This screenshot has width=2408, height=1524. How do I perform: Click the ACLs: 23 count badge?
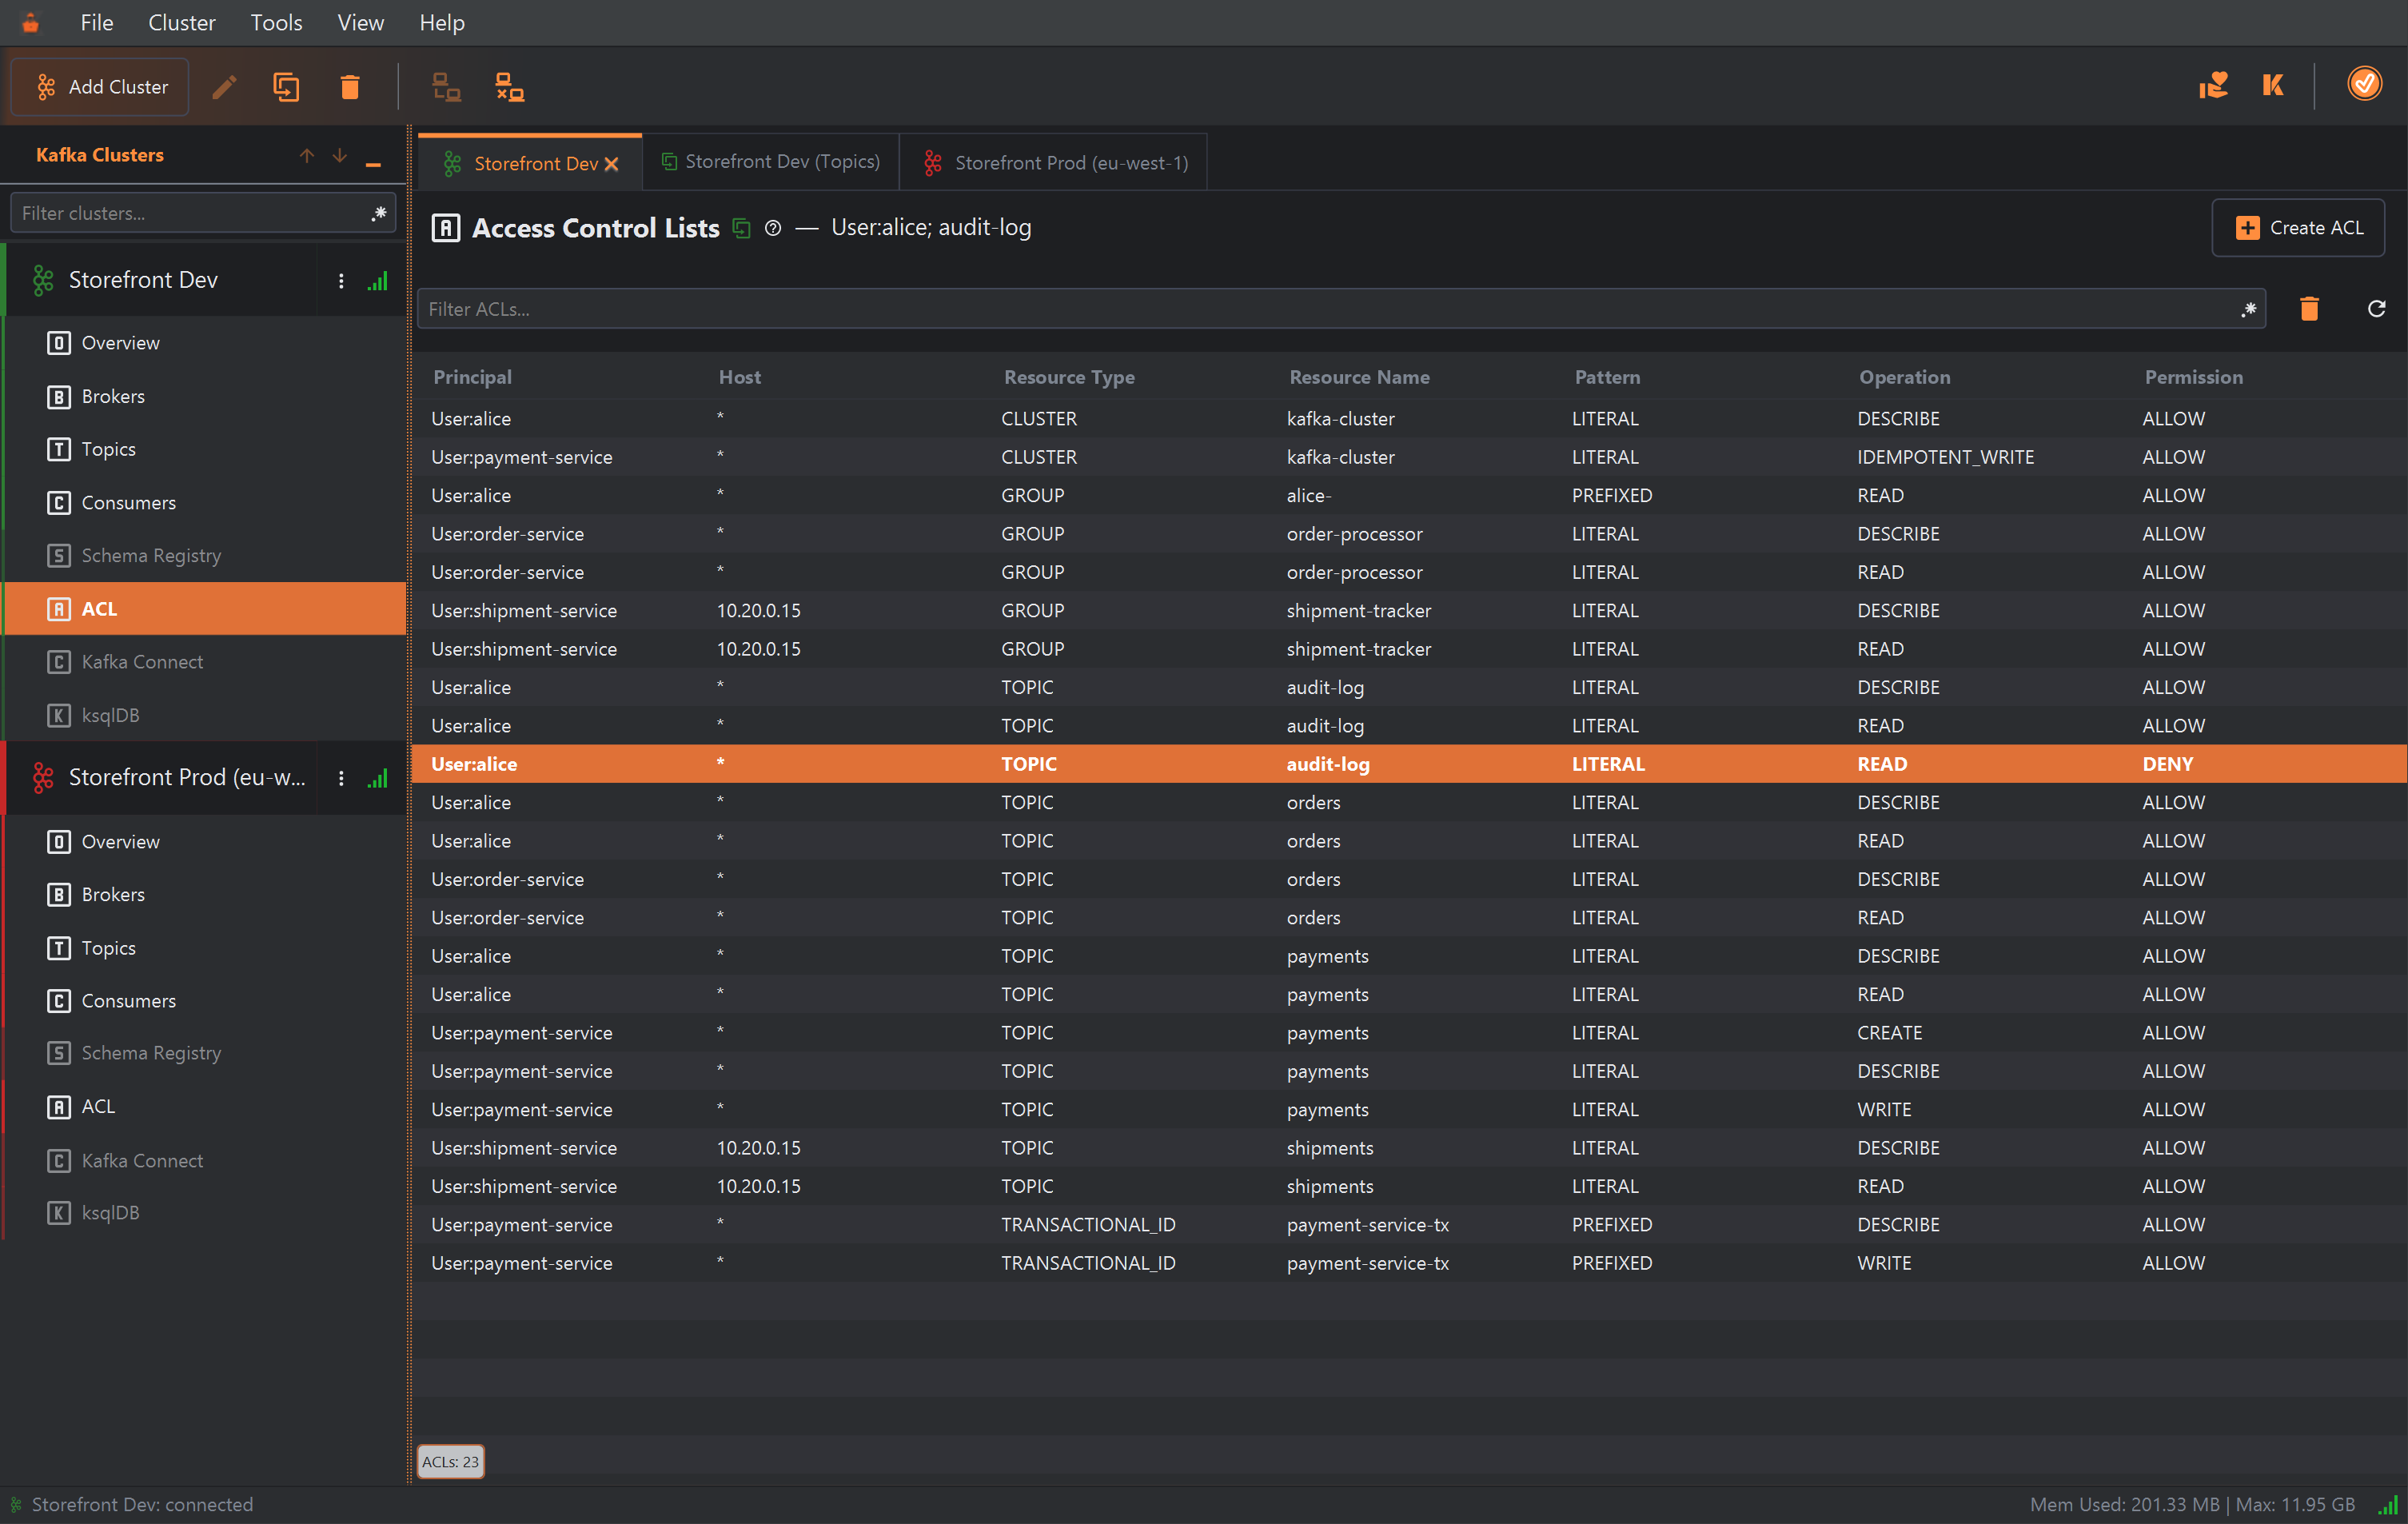[450, 1461]
